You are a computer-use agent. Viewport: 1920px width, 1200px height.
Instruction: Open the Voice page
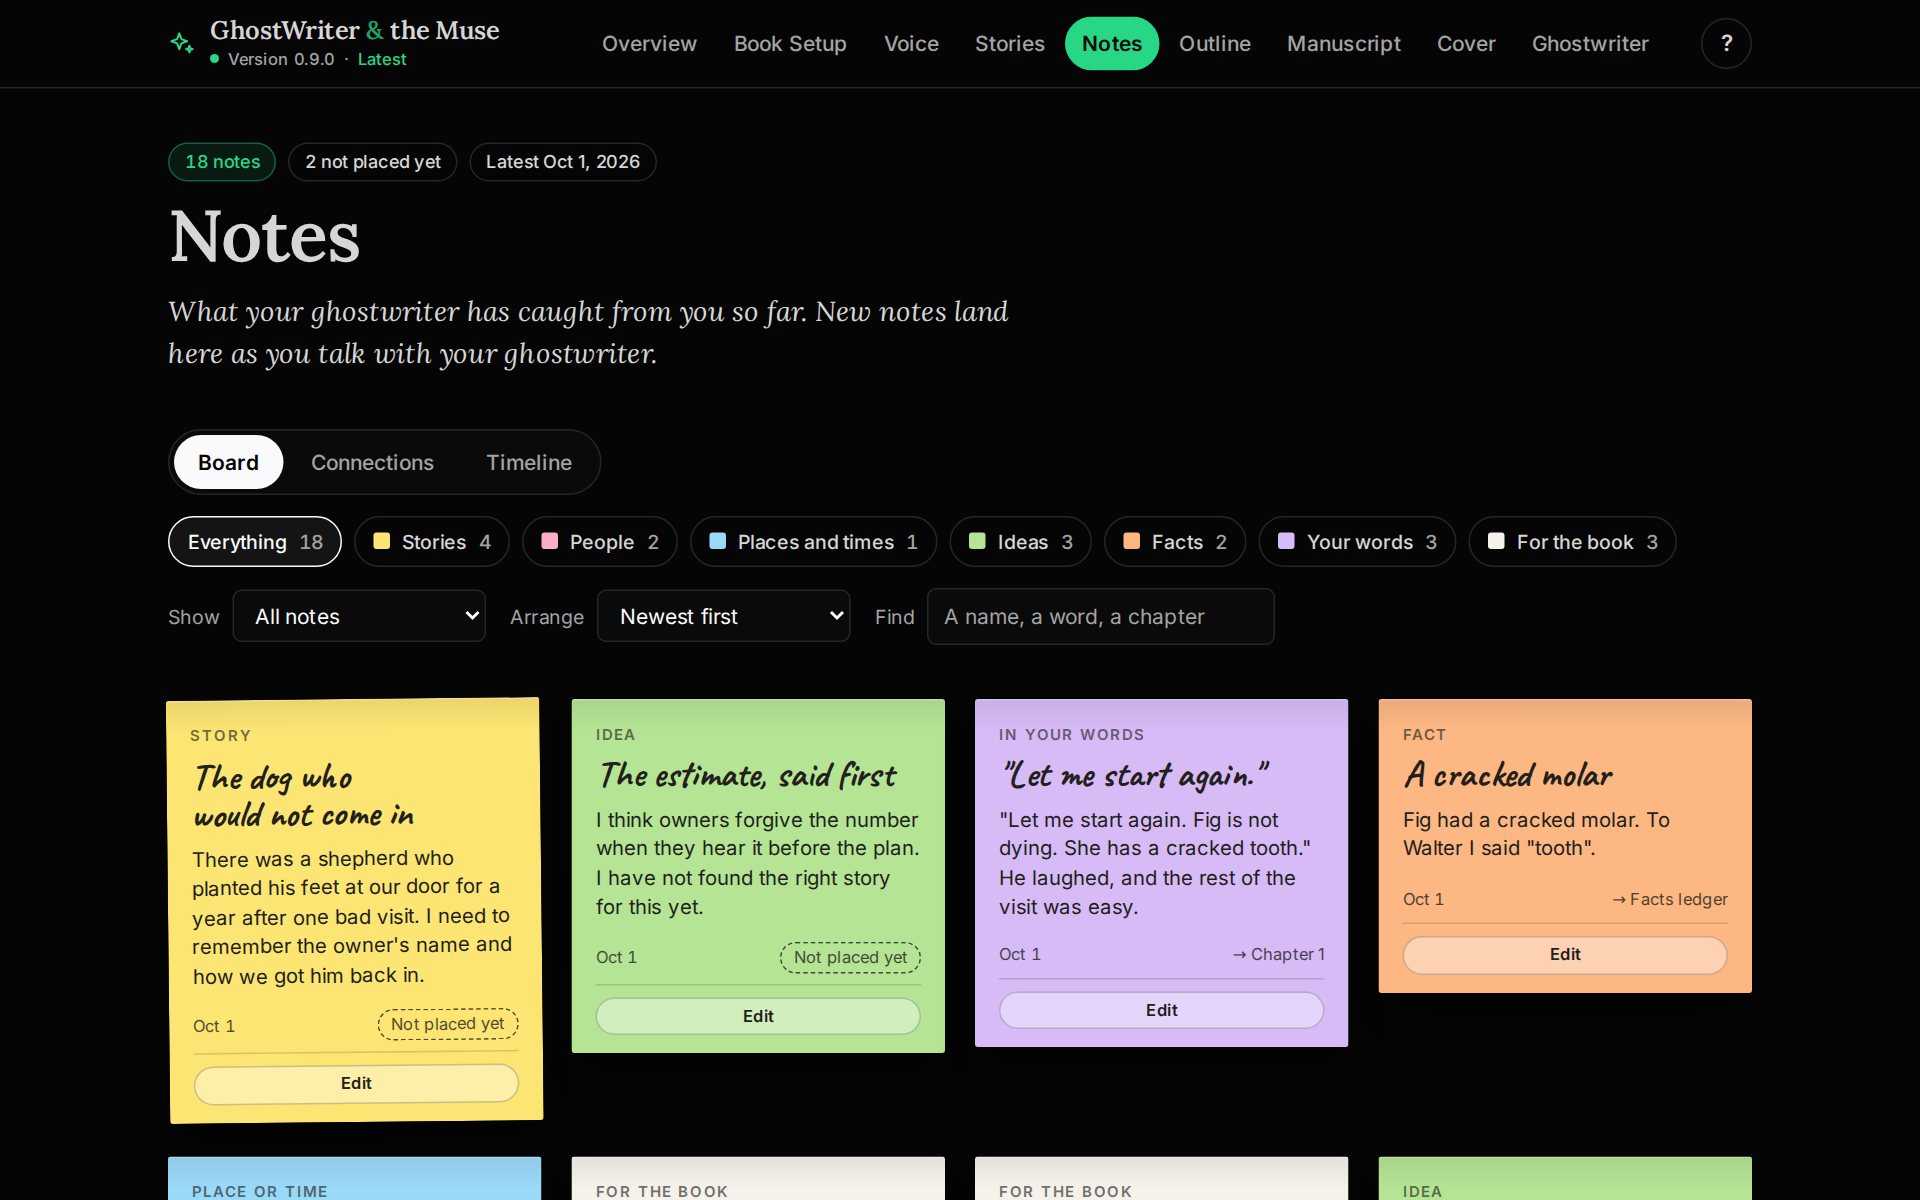911,44
